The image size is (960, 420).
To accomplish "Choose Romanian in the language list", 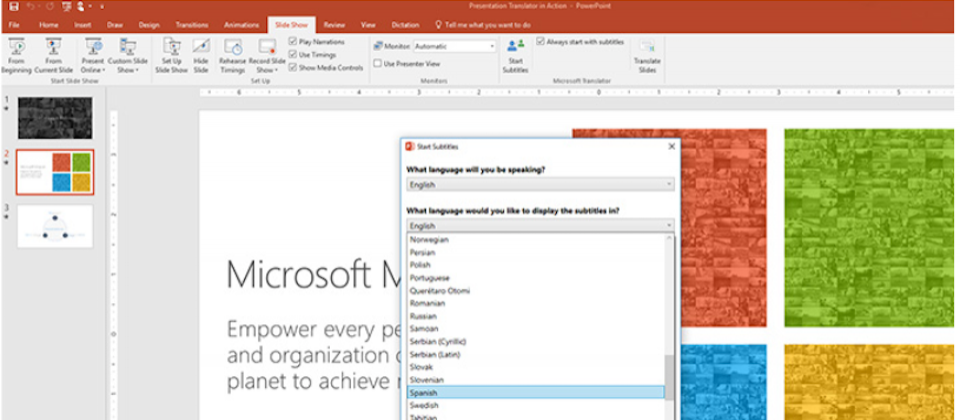I will tap(536, 303).
